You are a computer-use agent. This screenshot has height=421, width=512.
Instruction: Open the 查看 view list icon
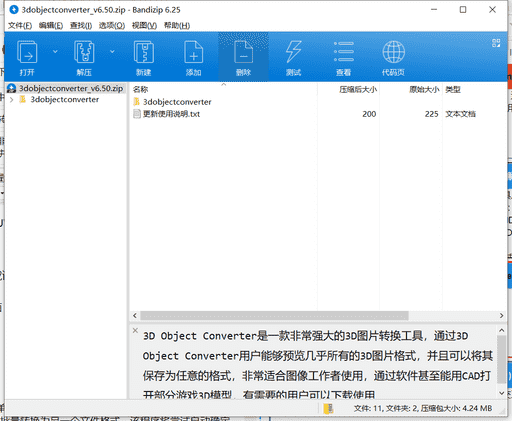pos(343,57)
